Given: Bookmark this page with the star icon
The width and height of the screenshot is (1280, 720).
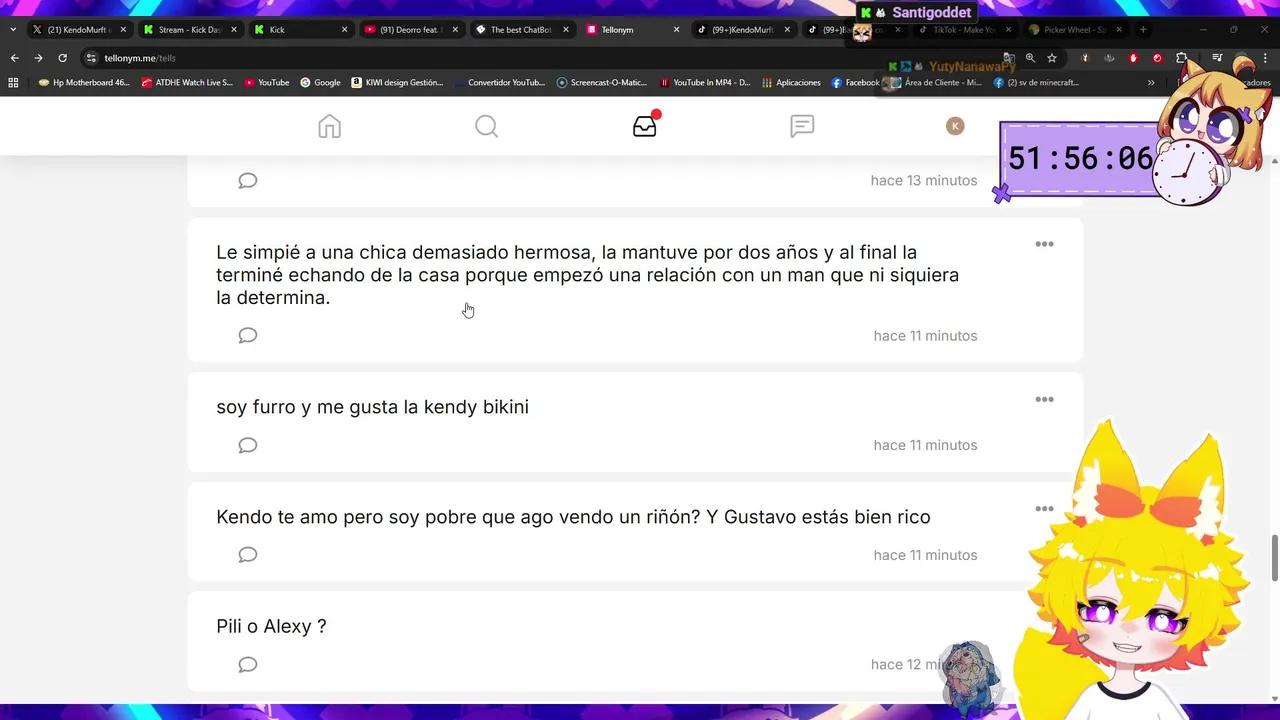Looking at the screenshot, I should point(1052,58).
